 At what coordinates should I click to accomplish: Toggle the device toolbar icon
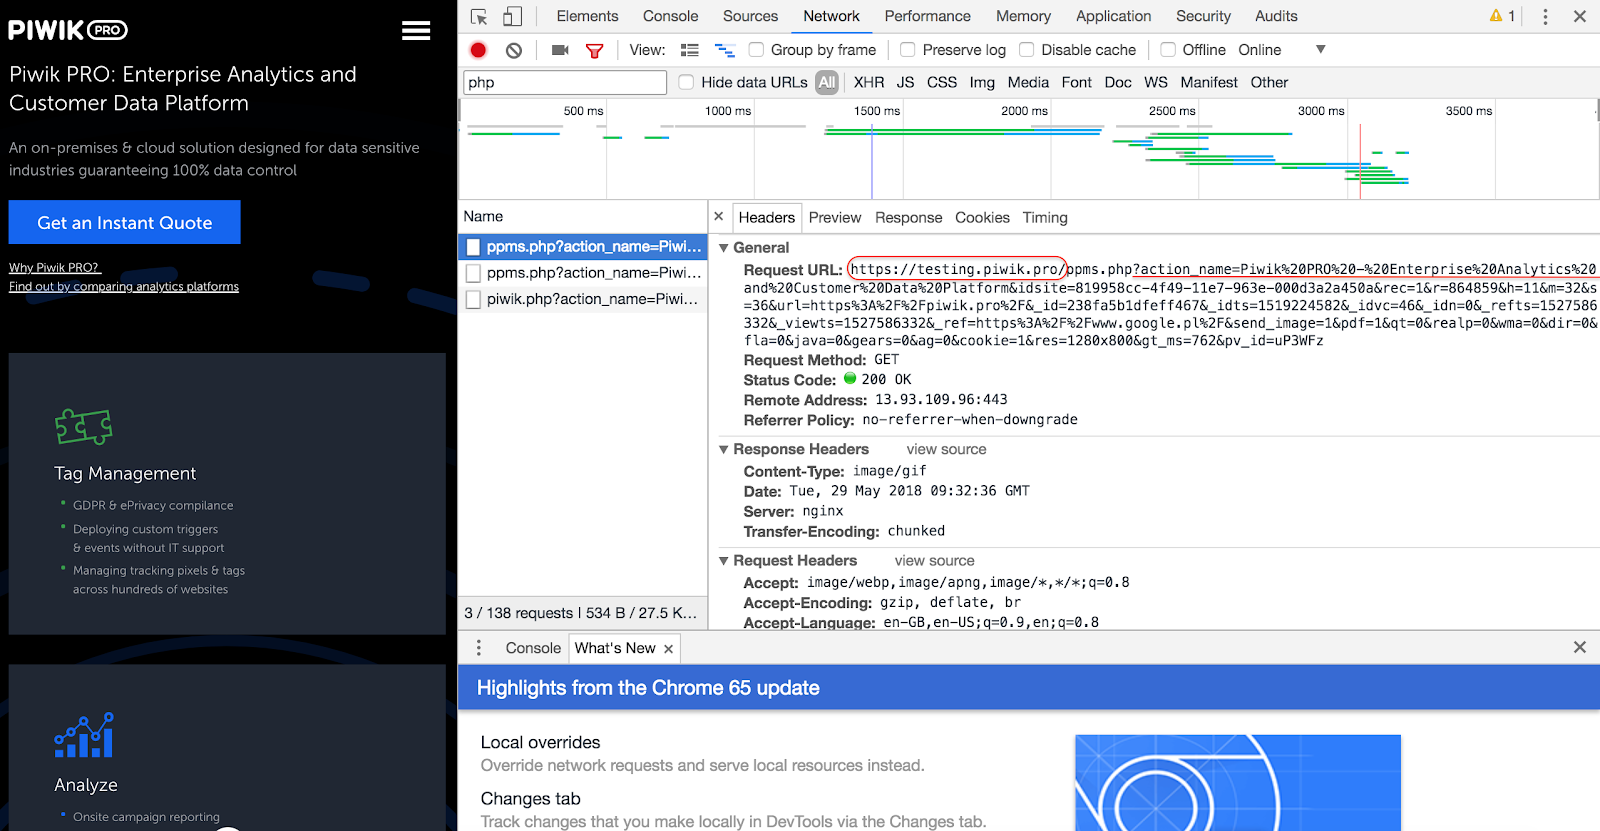513,16
